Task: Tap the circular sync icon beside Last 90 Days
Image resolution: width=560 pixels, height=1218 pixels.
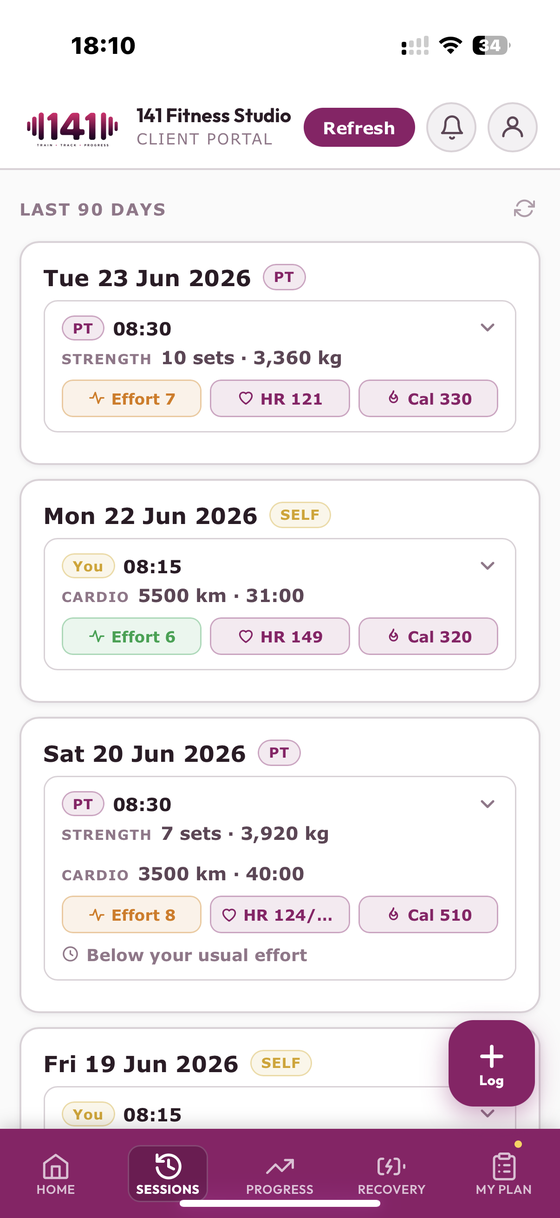Action: coord(524,208)
